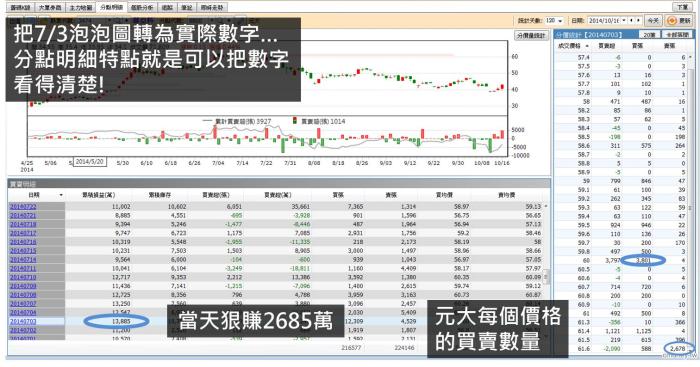Click the 累積庫存 column header

pyautogui.click(x=160, y=195)
